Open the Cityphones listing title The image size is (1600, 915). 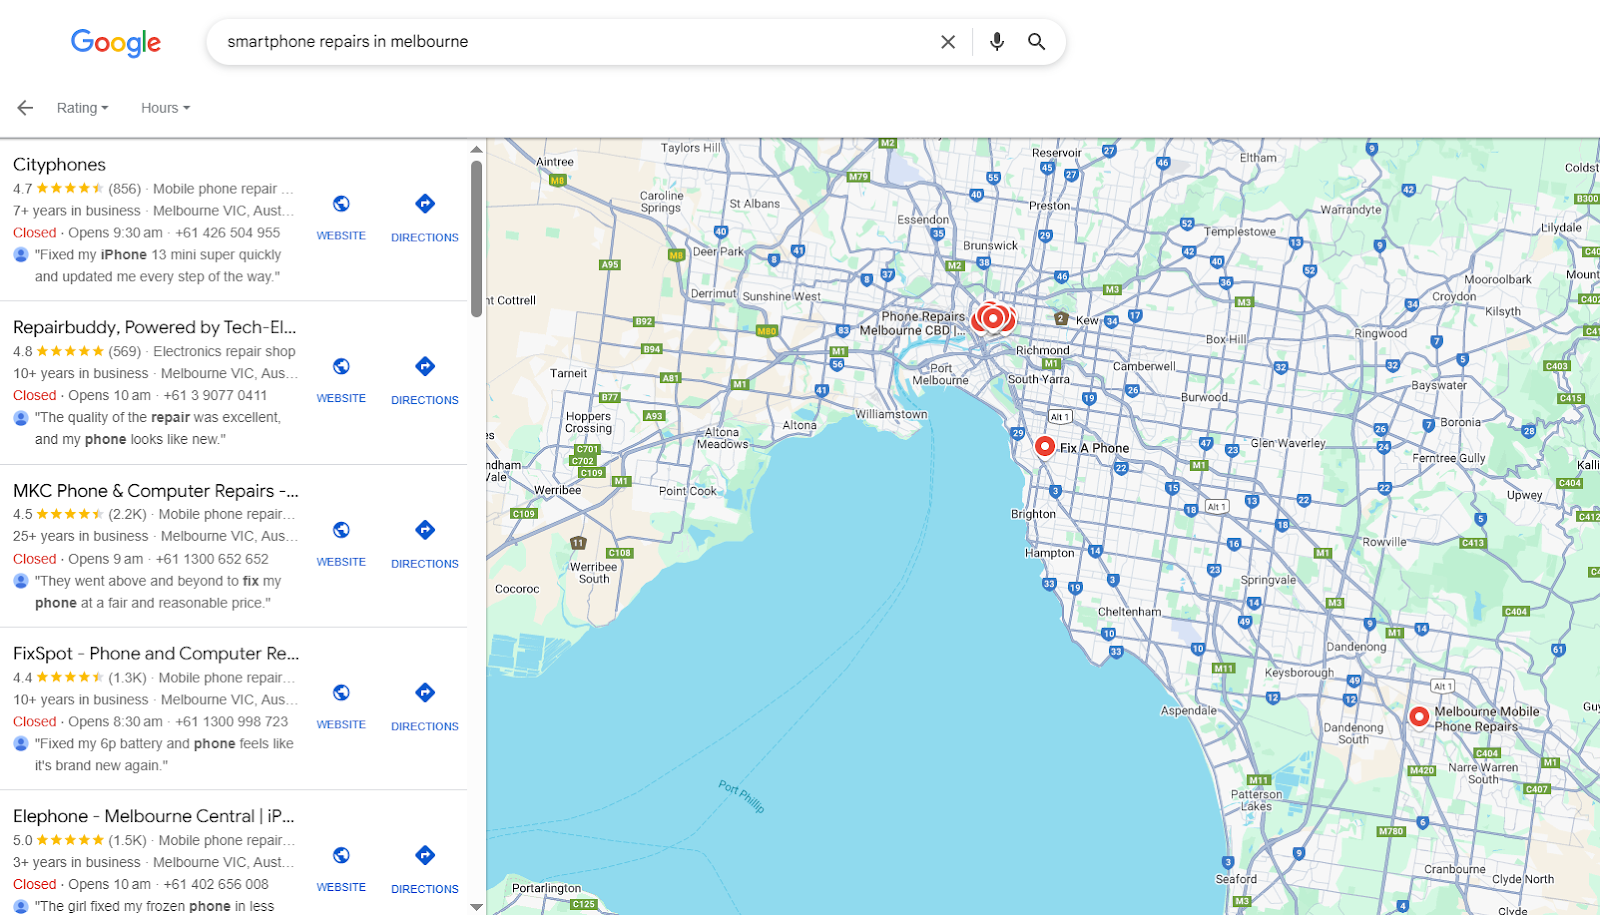(59, 165)
